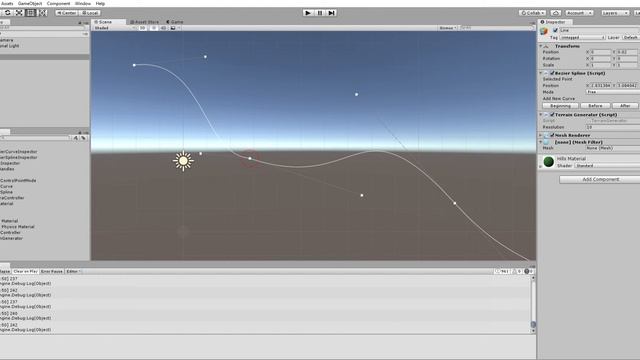This screenshot has height=360, width=640.
Task: Open the Window menu
Action: pos(83,3)
